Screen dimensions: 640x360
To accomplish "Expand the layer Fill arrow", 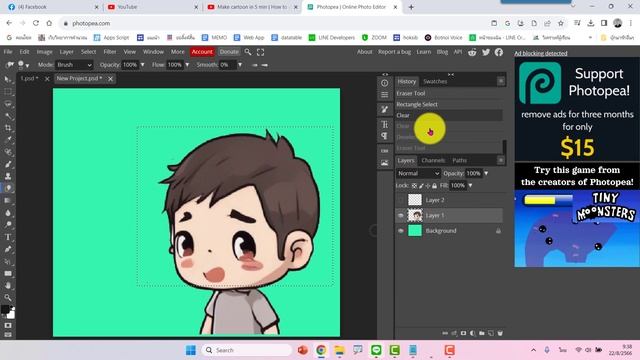I will click(x=470, y=186).
